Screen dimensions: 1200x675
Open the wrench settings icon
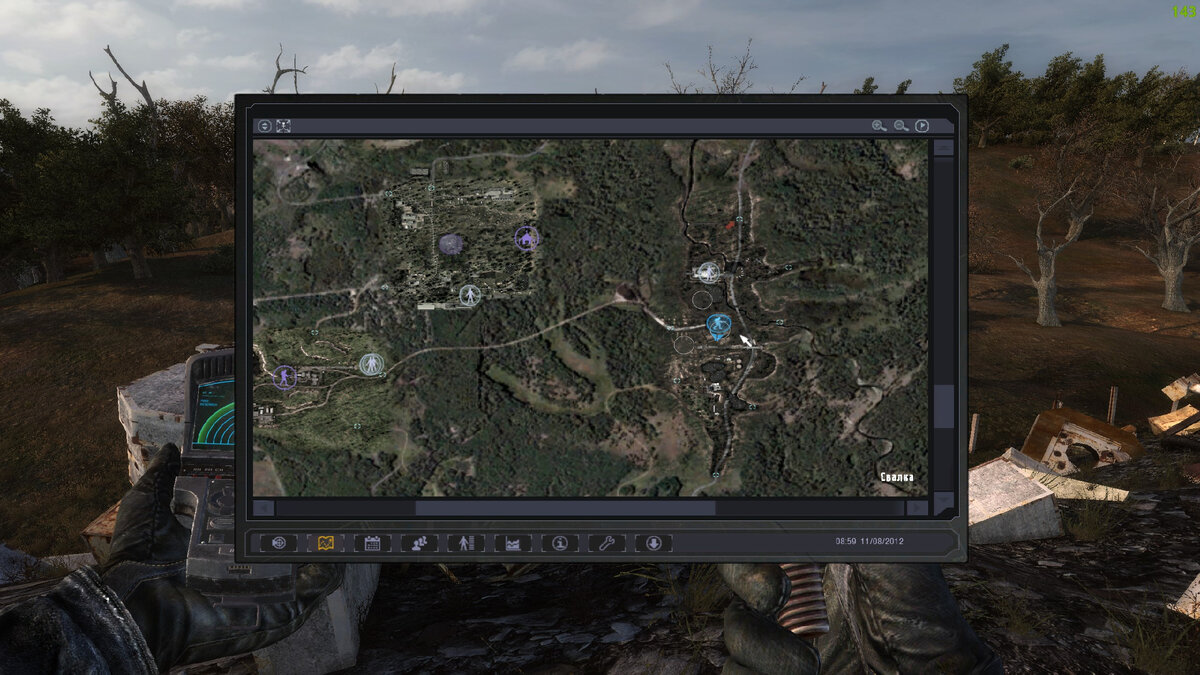coord(607,543)
